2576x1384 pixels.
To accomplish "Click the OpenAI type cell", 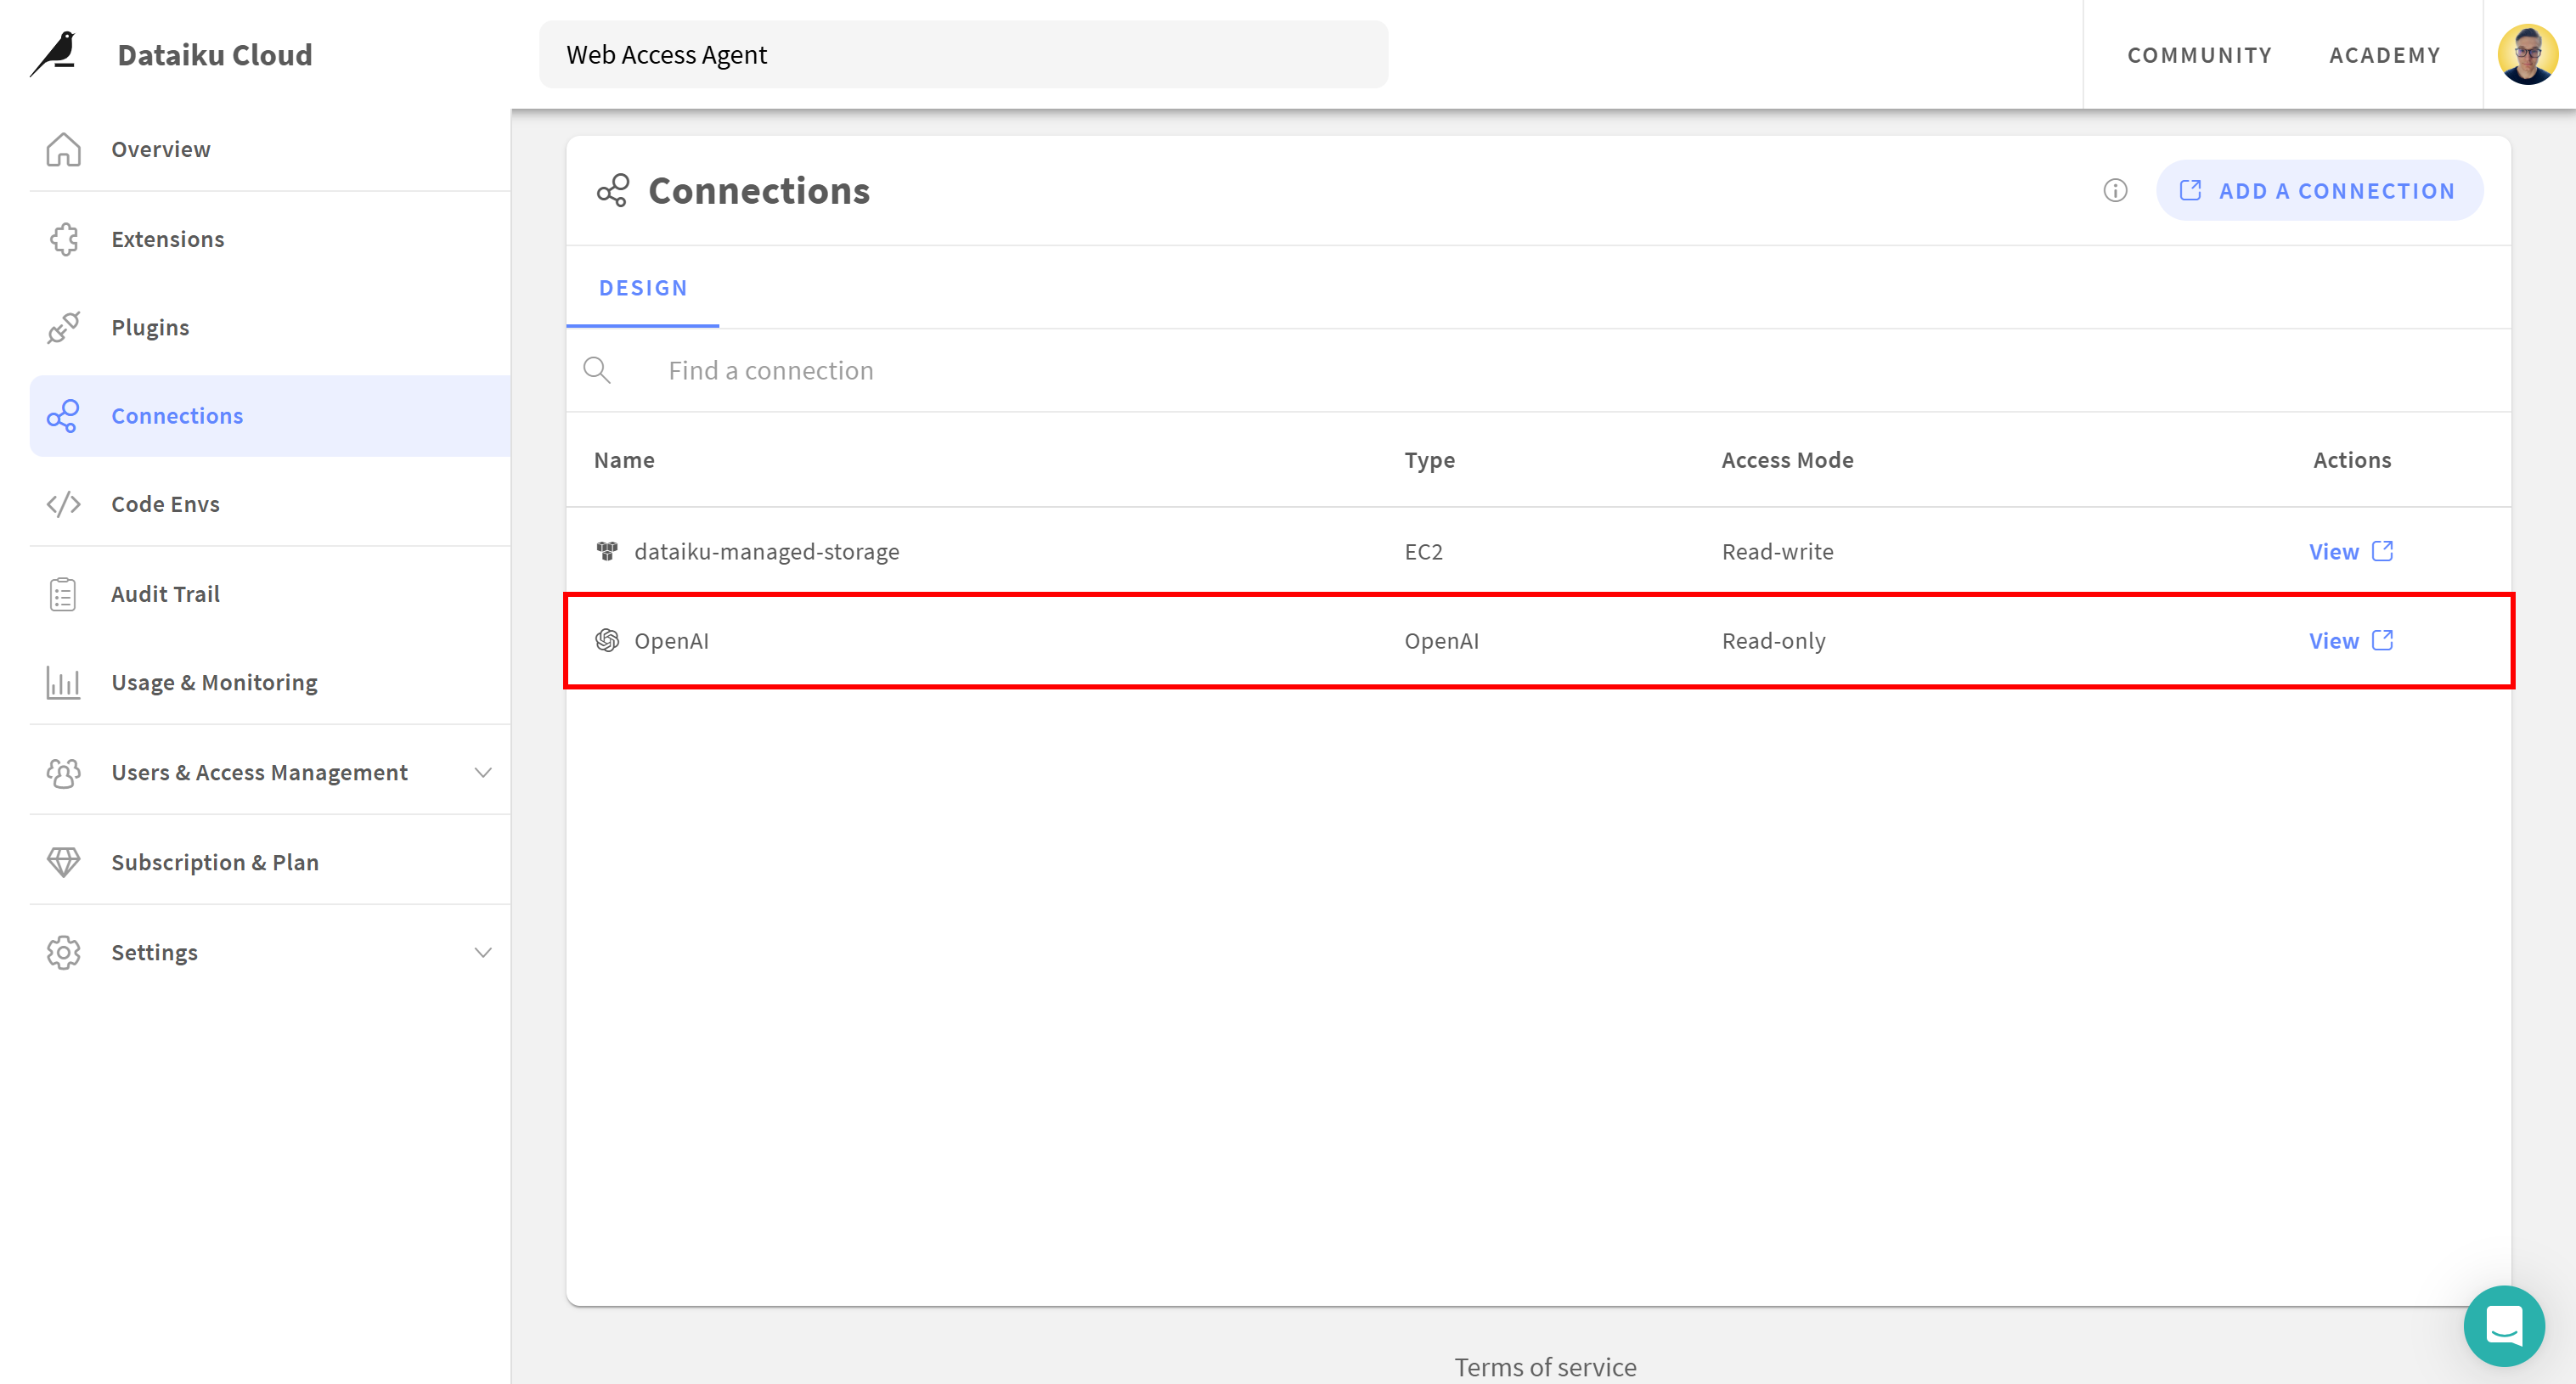I will click(1441, 640).
